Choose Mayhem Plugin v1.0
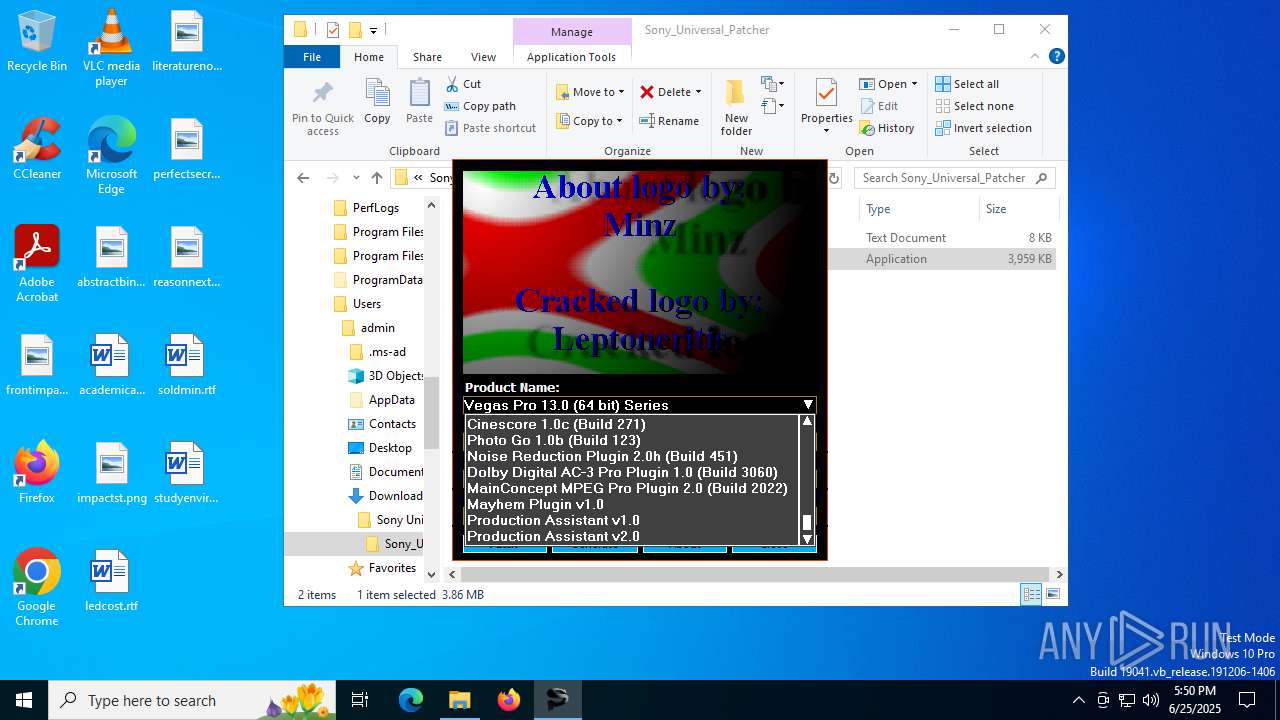This screenshot has width=1280, height=720. [x=633, y=504]
